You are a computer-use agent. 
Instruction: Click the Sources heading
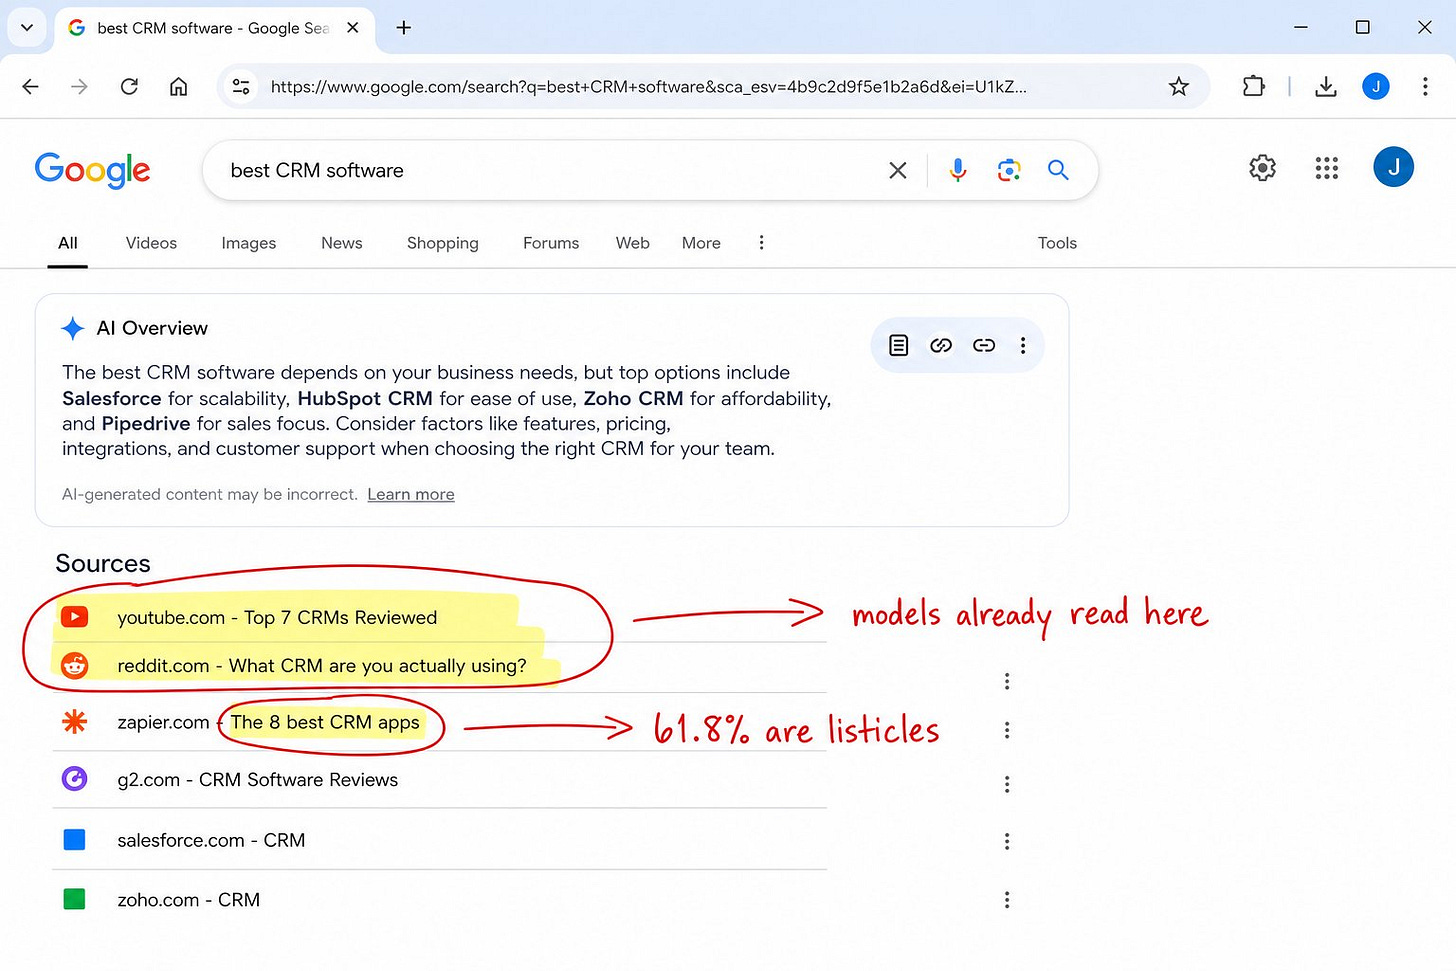point(103,563)
